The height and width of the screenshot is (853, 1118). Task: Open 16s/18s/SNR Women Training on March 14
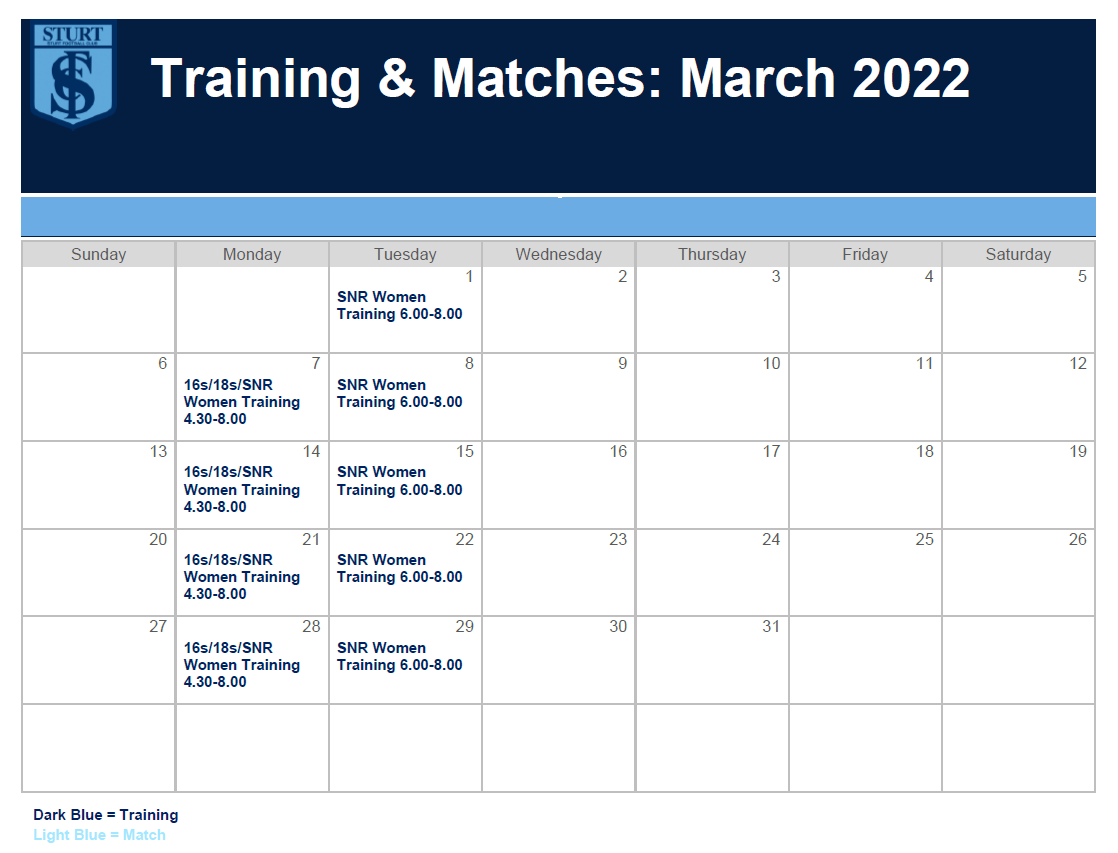[x=242, y=489]
